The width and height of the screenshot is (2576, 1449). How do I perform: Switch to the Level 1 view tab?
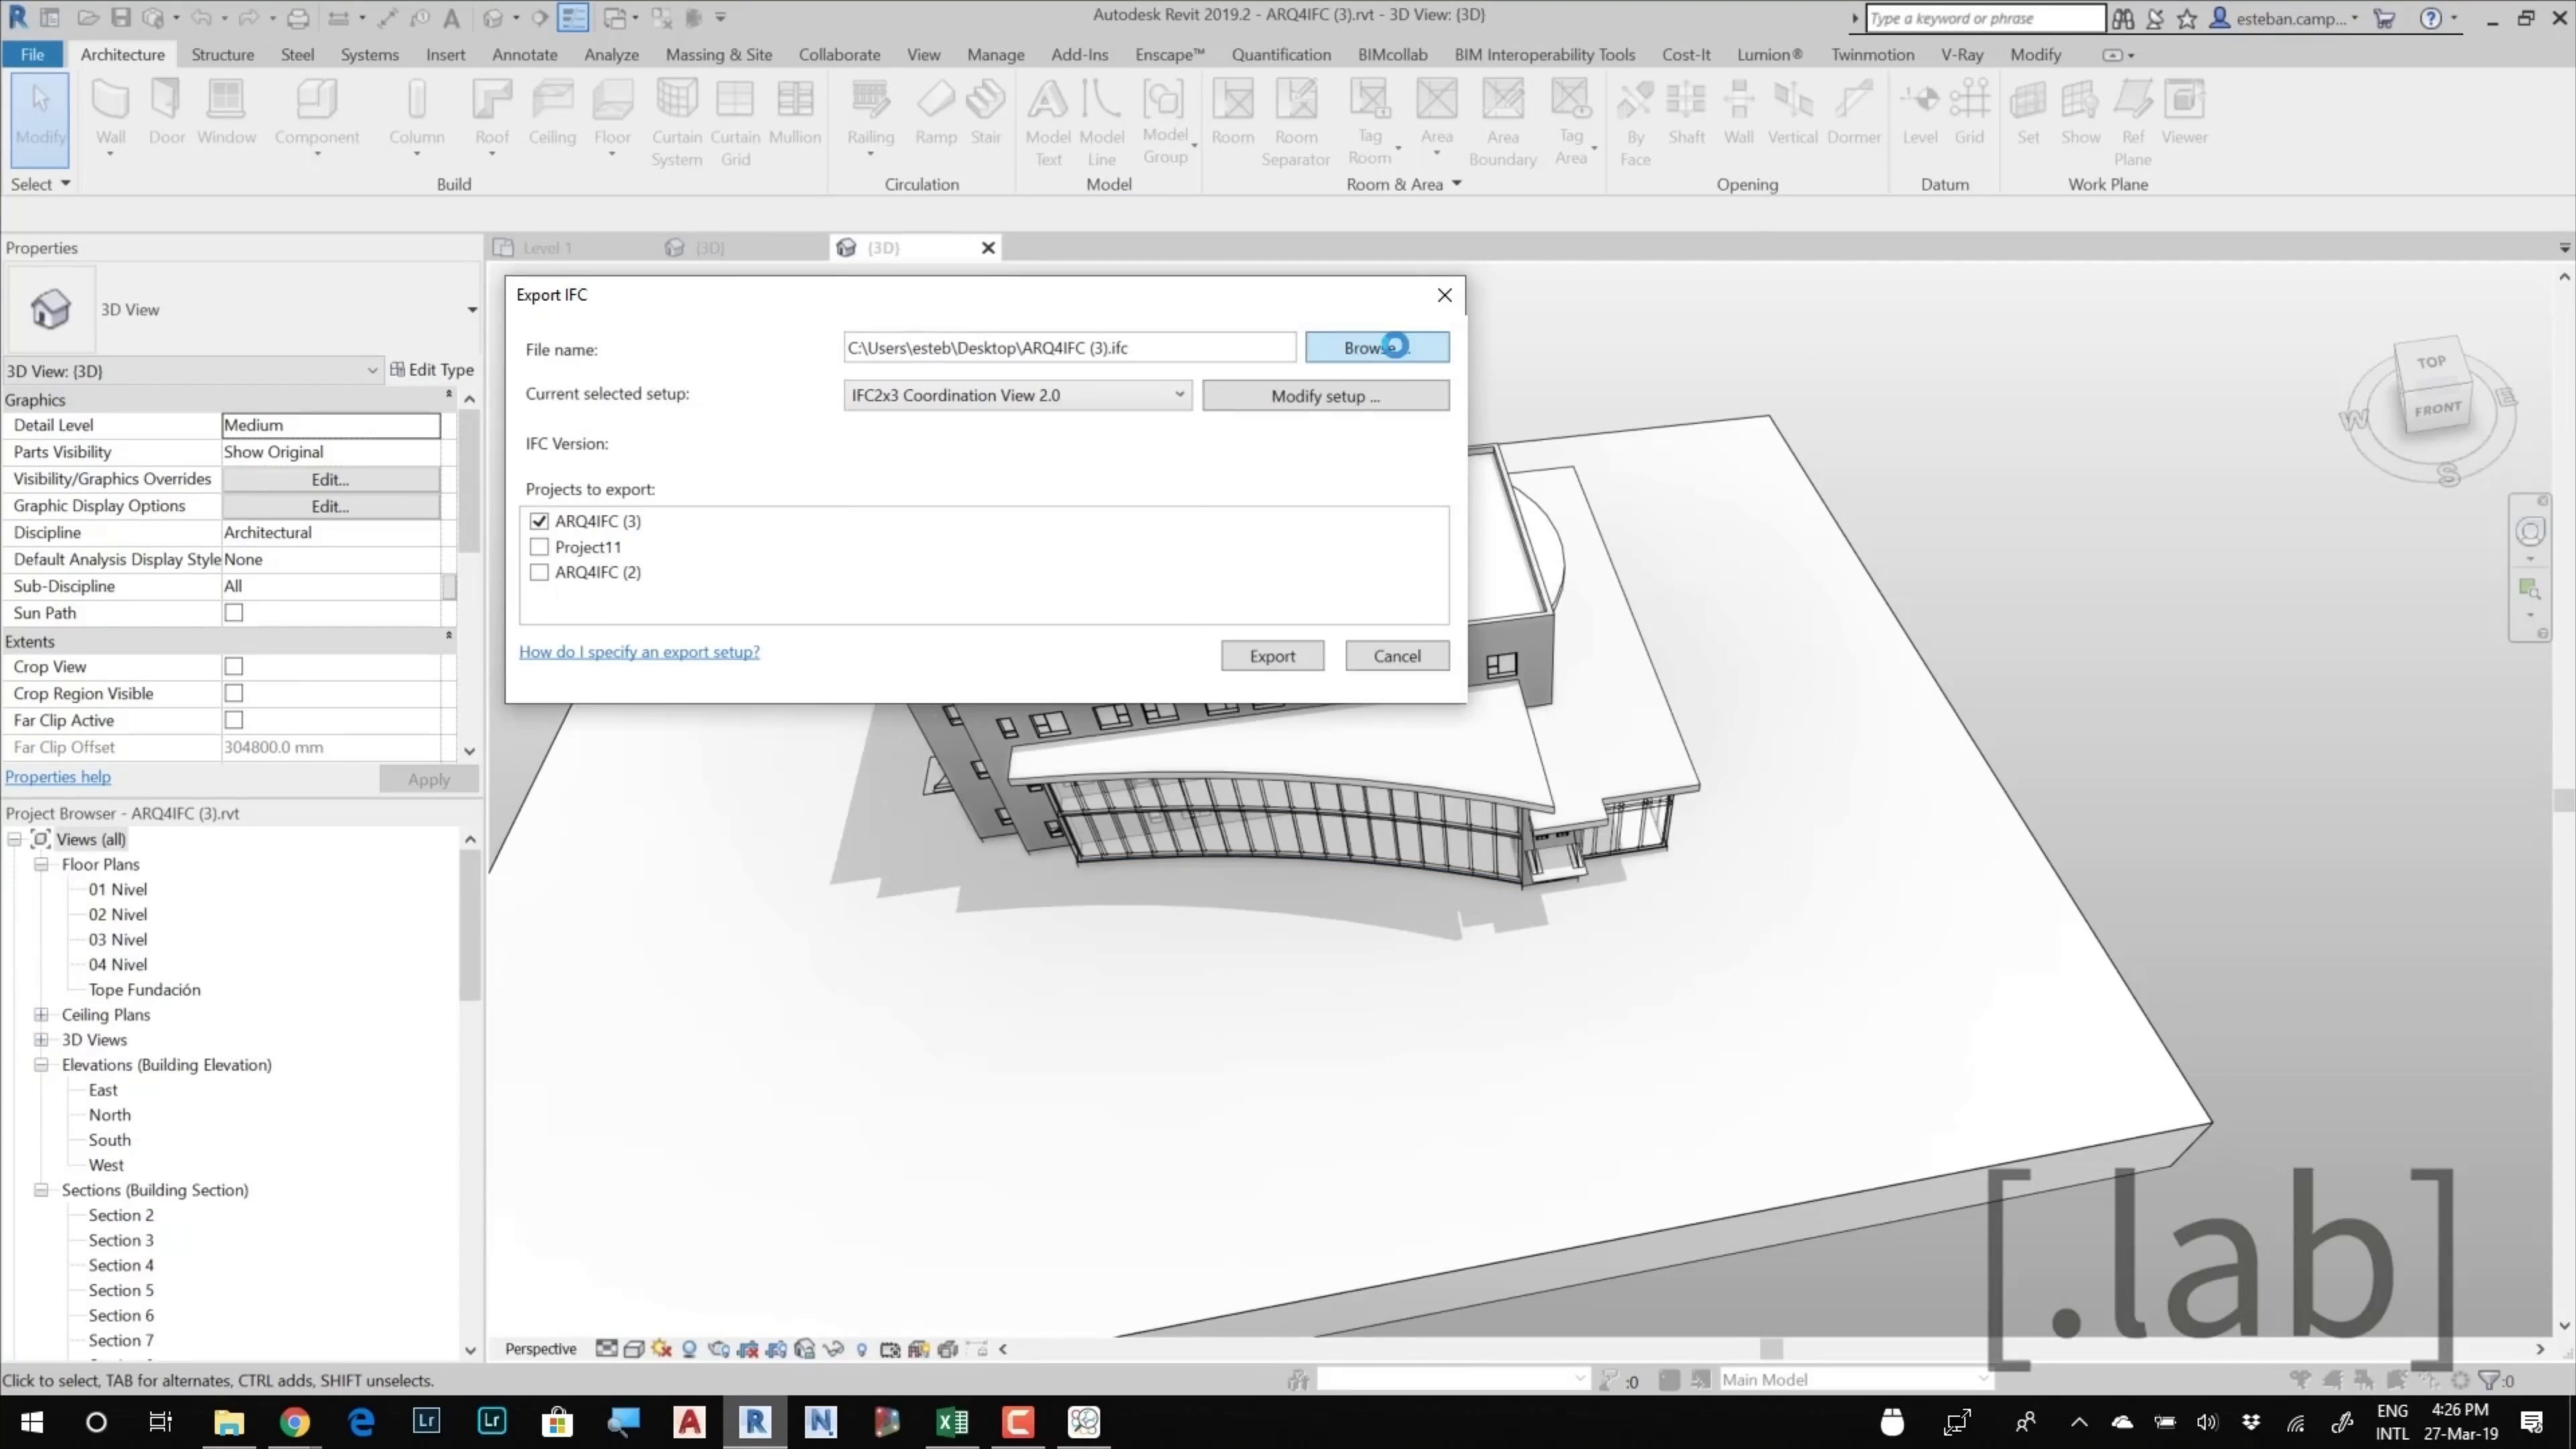[547, 248]
